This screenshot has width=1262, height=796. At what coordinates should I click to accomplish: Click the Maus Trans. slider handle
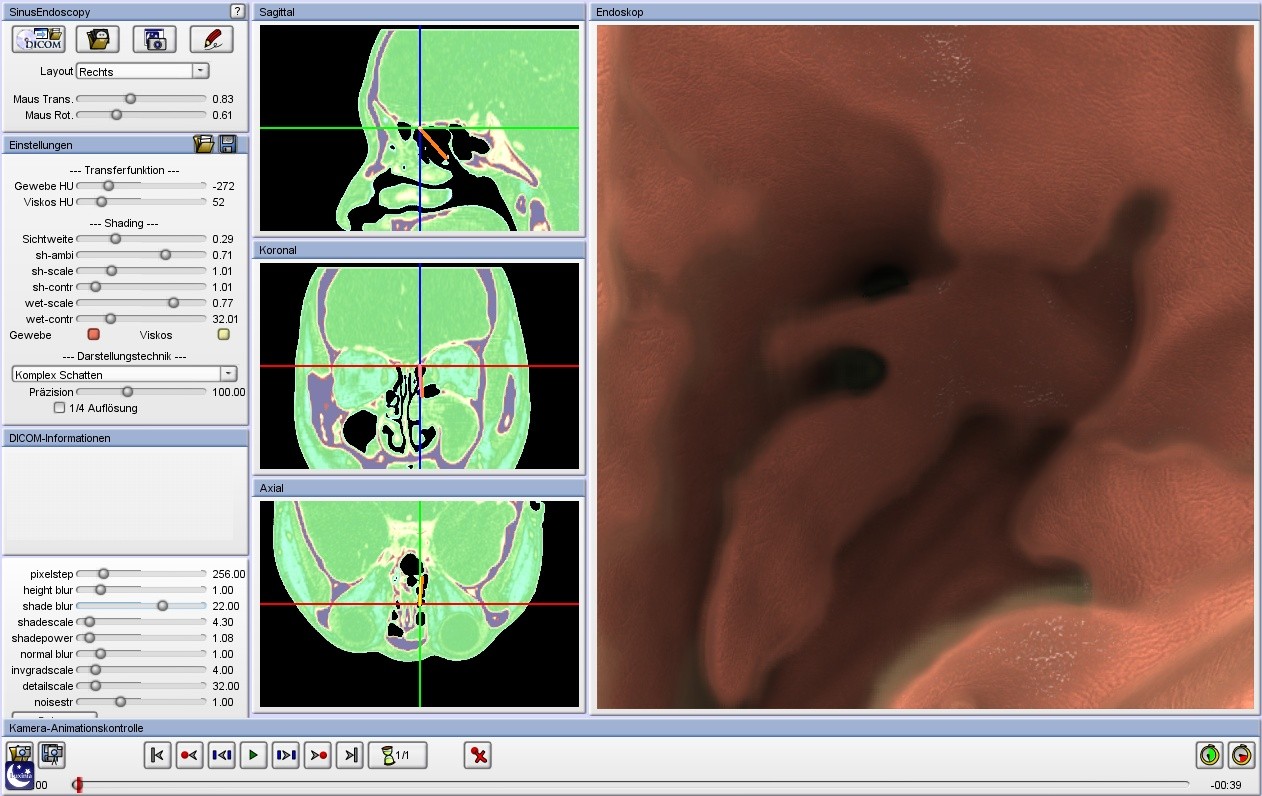click(x=130, y=99)
